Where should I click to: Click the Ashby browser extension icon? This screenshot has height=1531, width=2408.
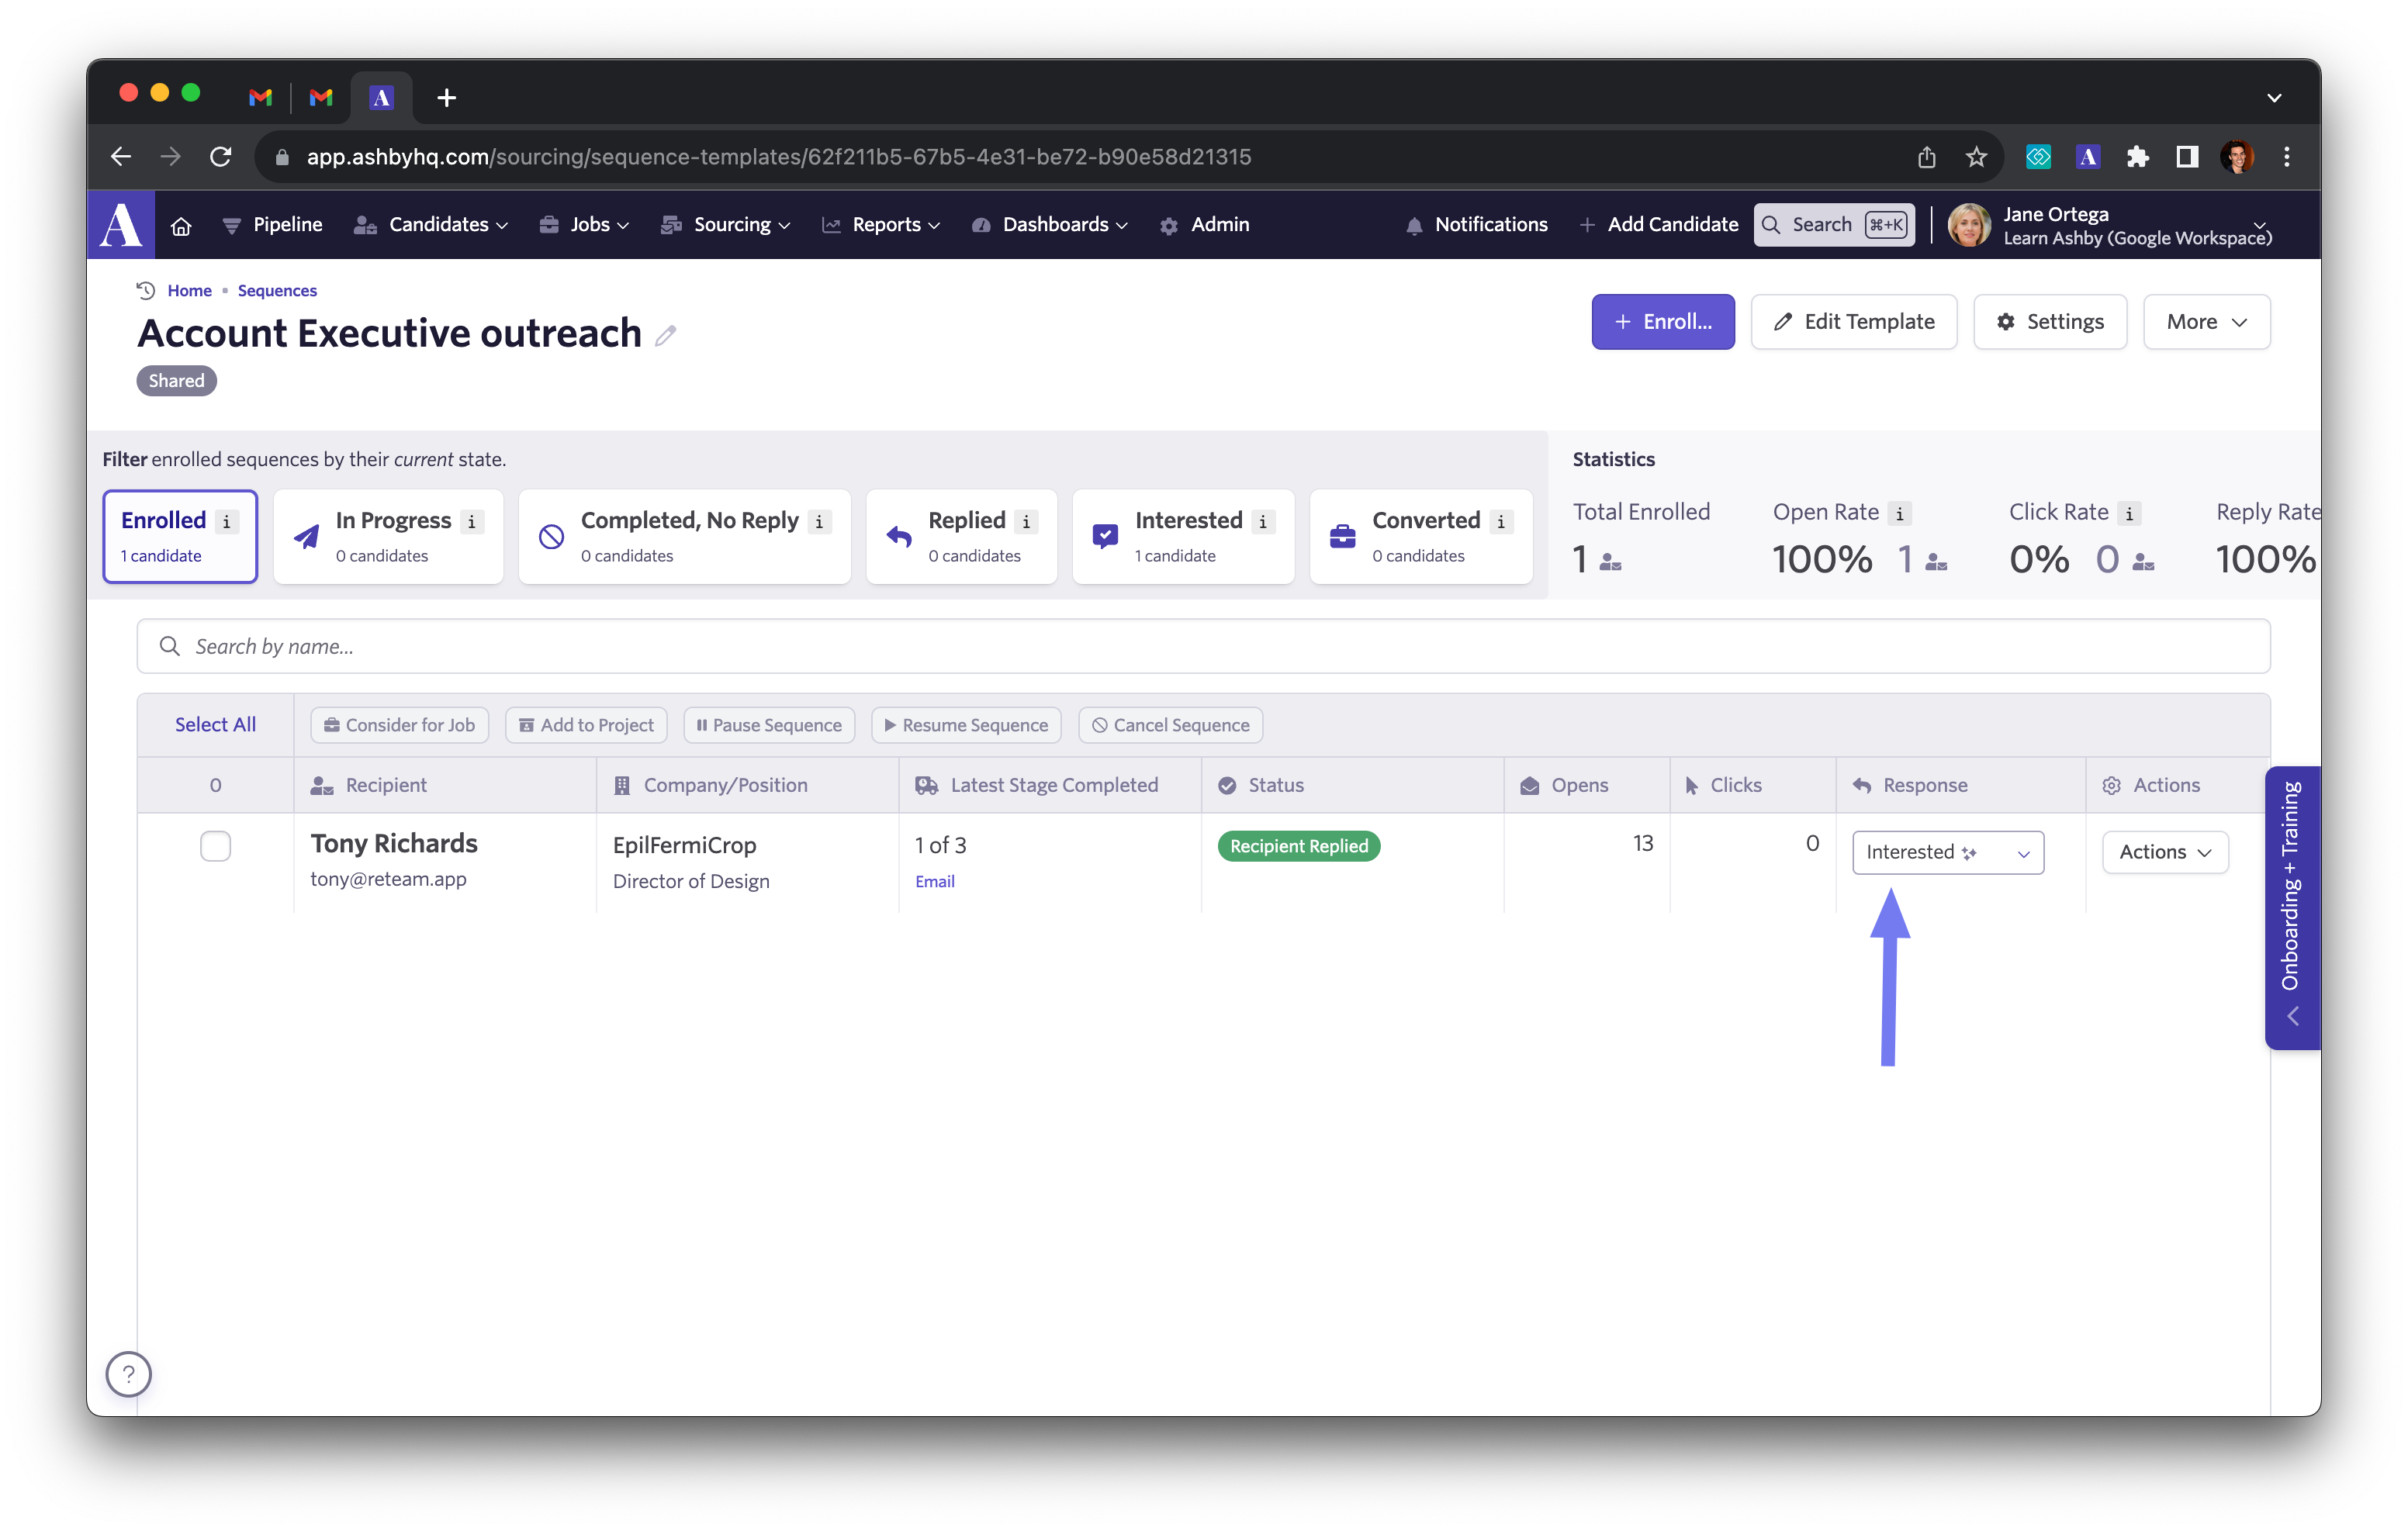2087,157
